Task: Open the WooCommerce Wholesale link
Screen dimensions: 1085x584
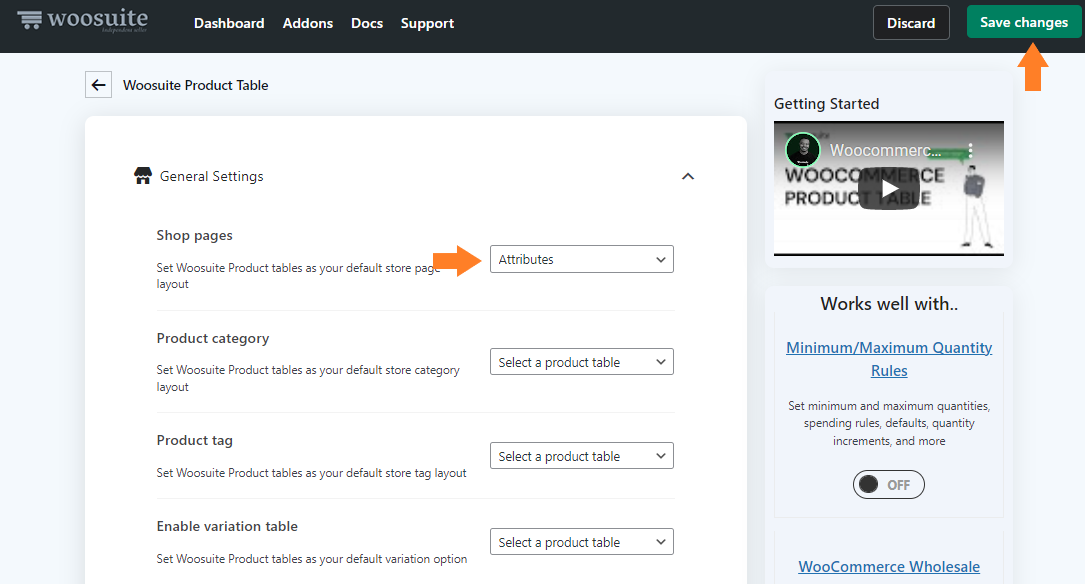Action: coord(888,567)
